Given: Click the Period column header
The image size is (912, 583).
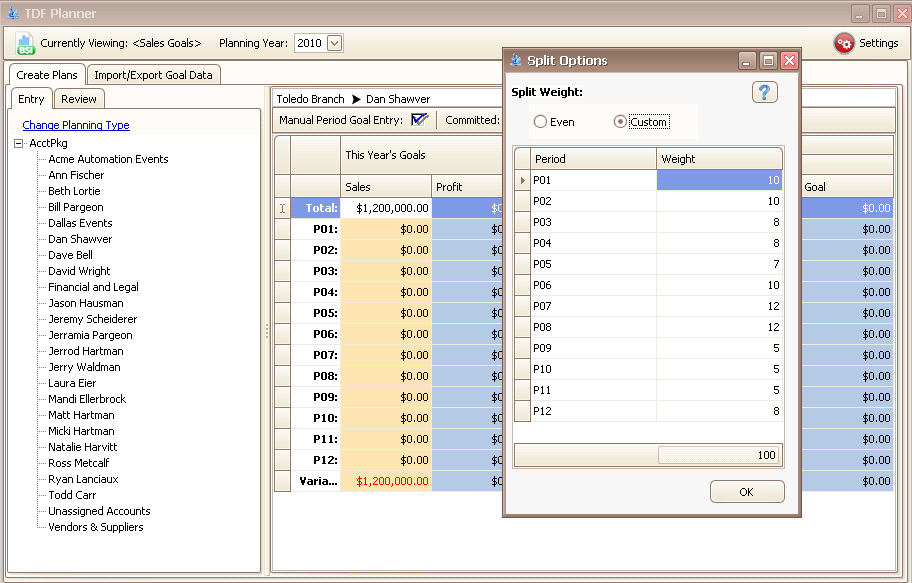Looking at the screenshot, I should 593,159.
